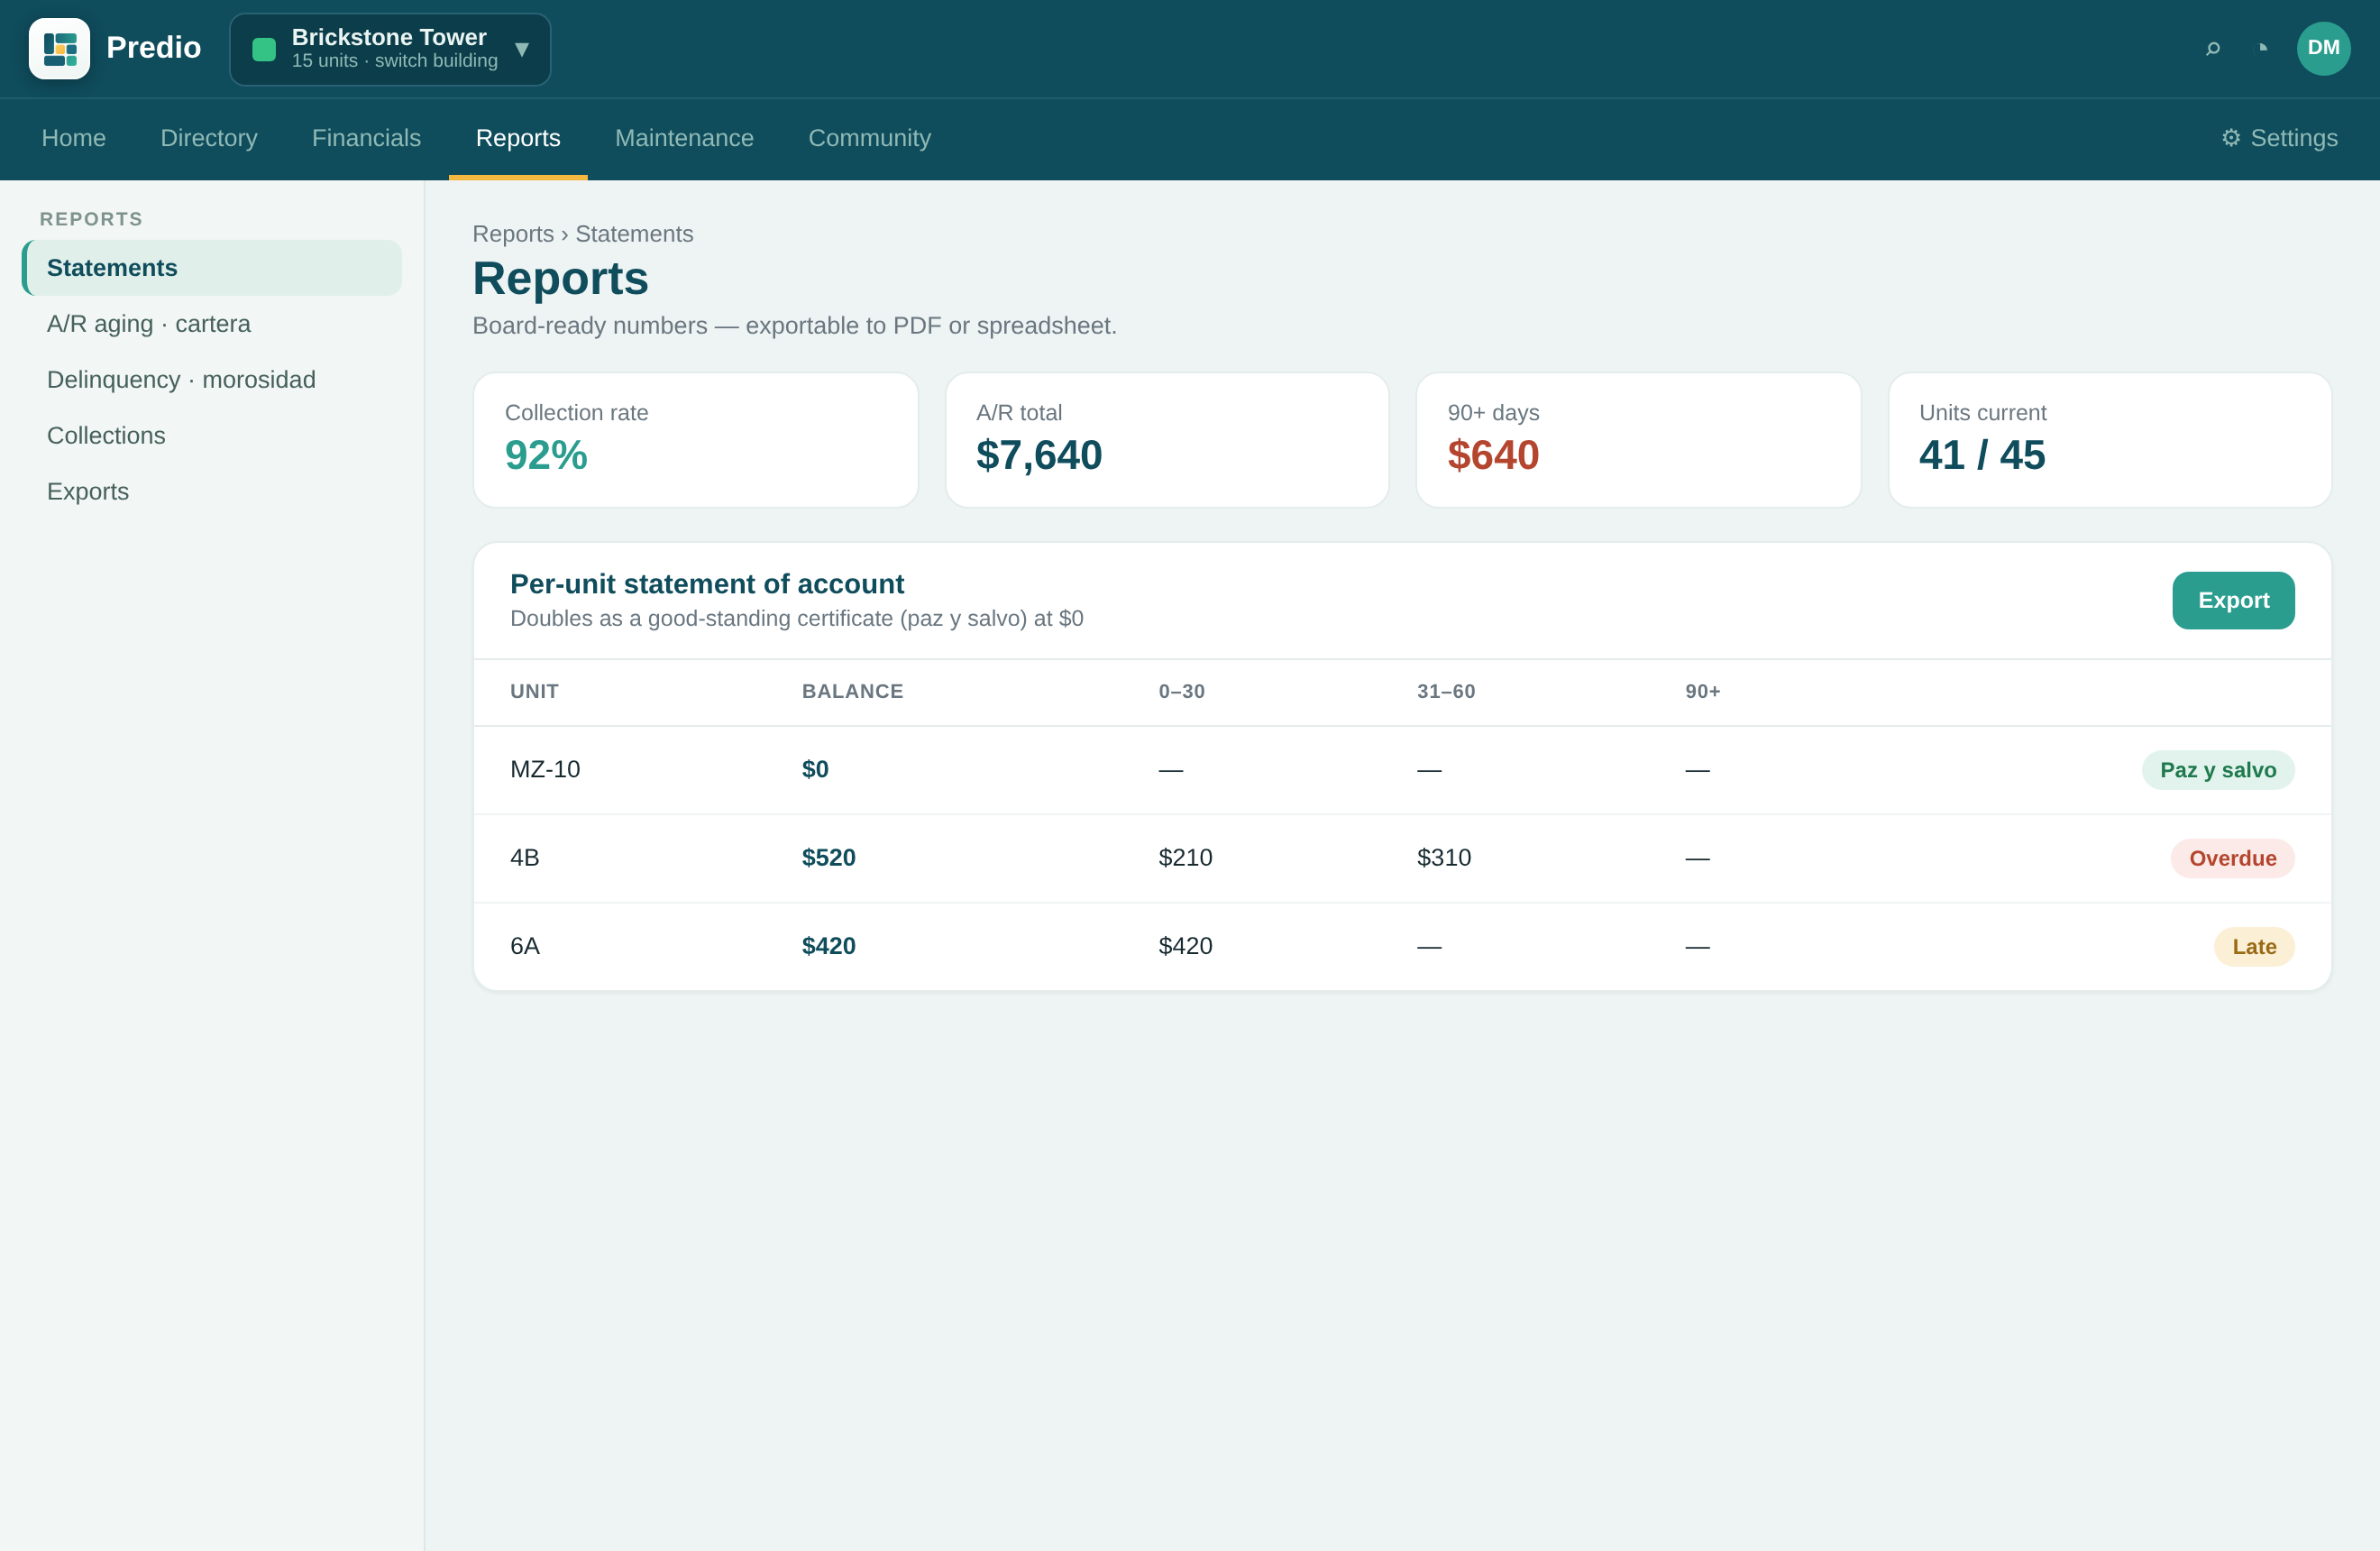2380x1551 pixels.
Task: Click the Predio brand name
Action: coord(153,47)
